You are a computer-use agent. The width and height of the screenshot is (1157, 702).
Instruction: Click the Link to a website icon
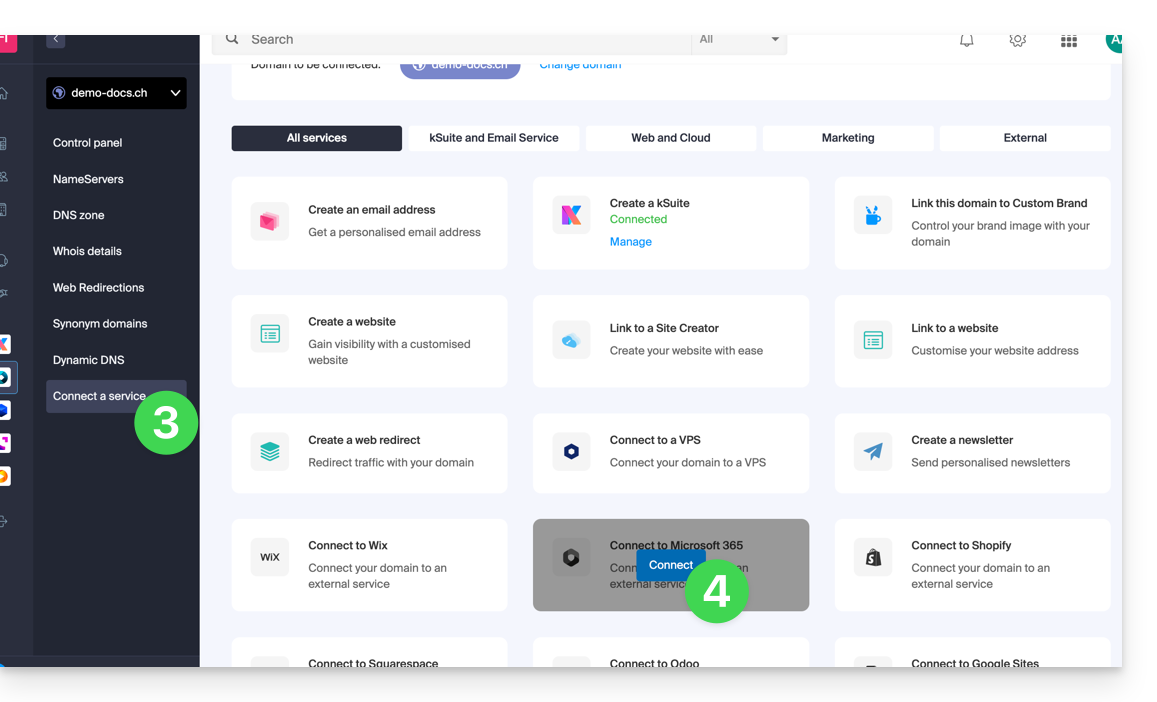click(x=873, y=340)
